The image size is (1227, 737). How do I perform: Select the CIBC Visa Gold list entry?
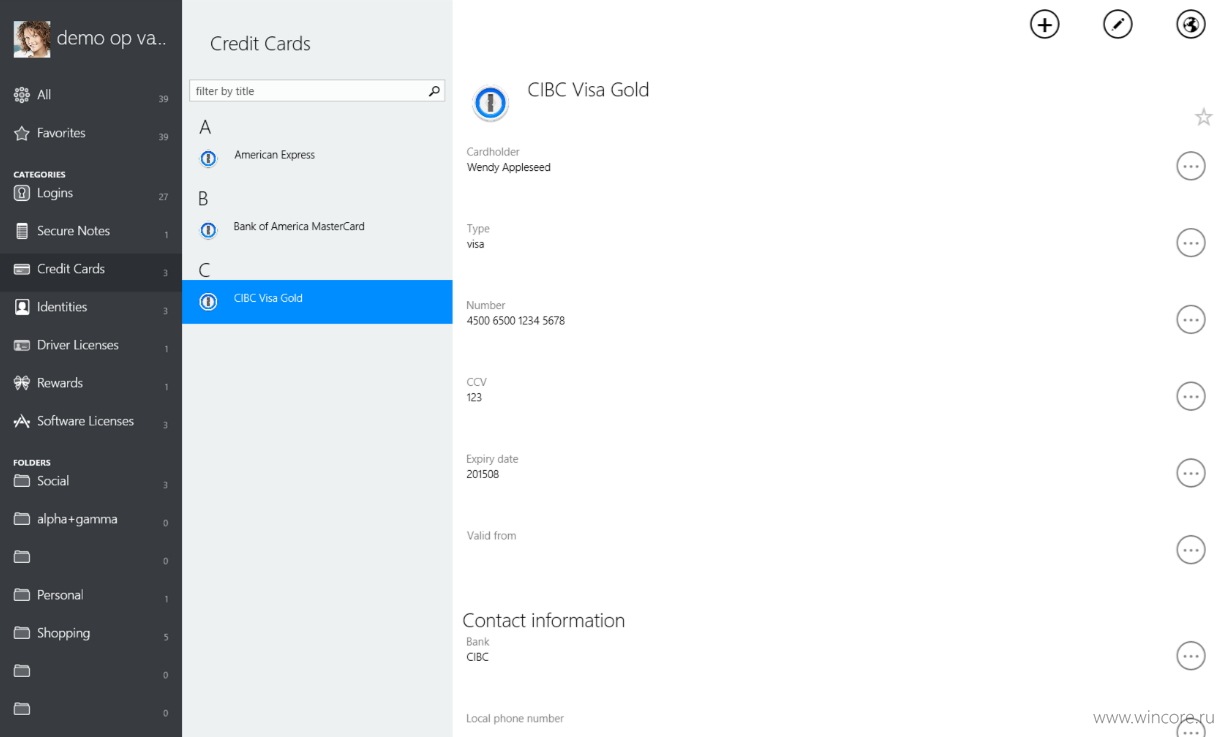coord(317,301)
